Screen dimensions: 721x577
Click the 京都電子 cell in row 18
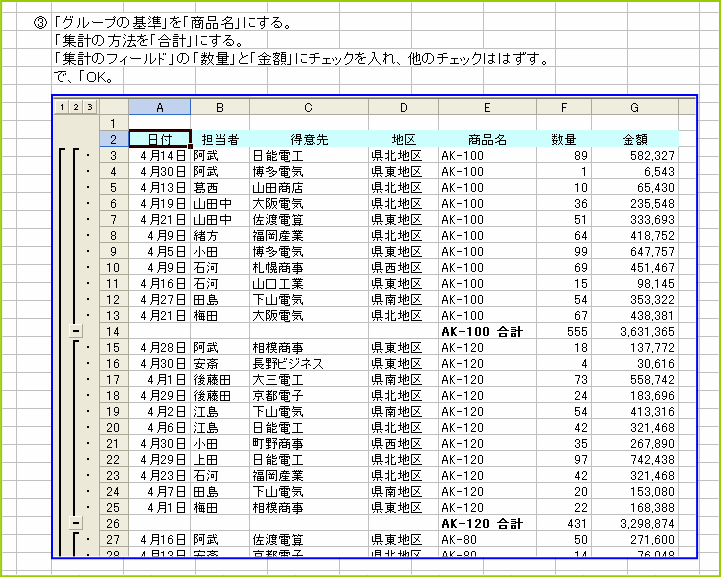[309, 395]
